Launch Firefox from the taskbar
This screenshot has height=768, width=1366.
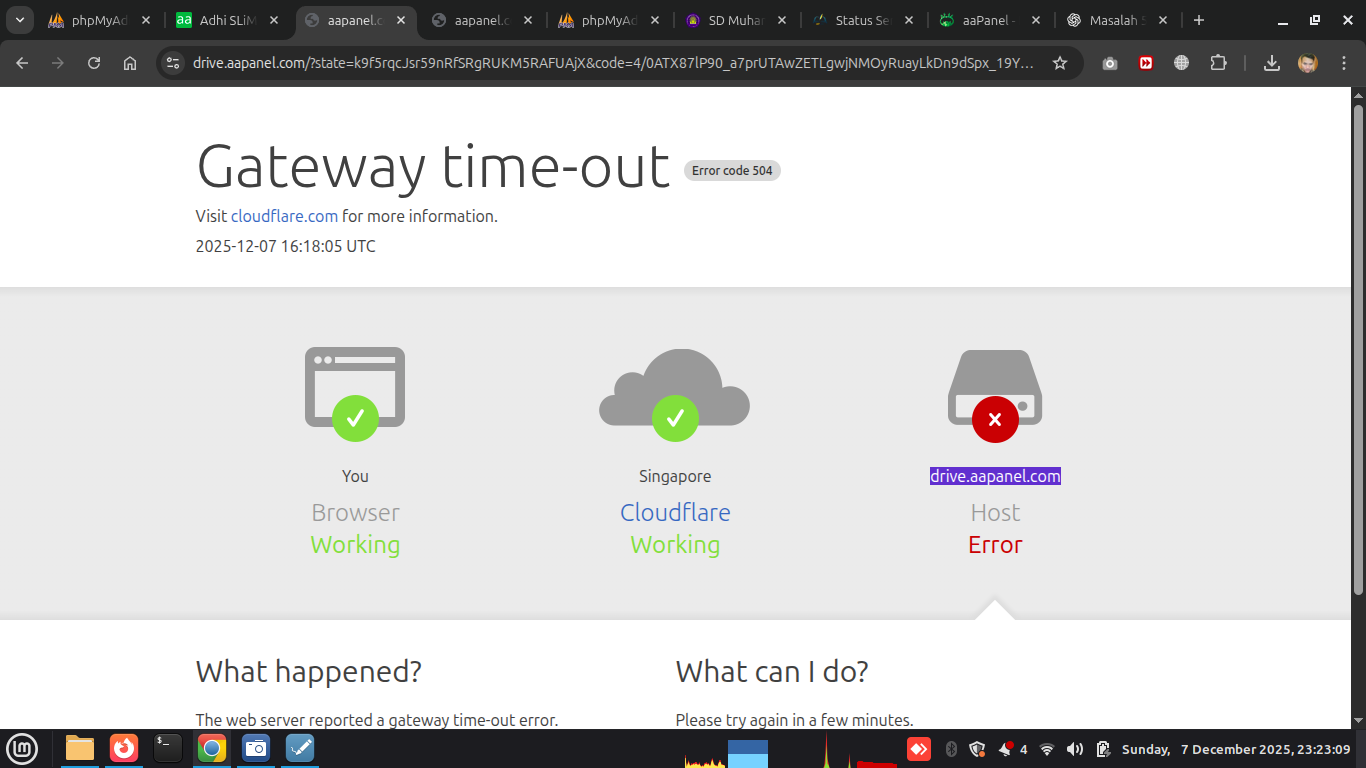(124, 748)
